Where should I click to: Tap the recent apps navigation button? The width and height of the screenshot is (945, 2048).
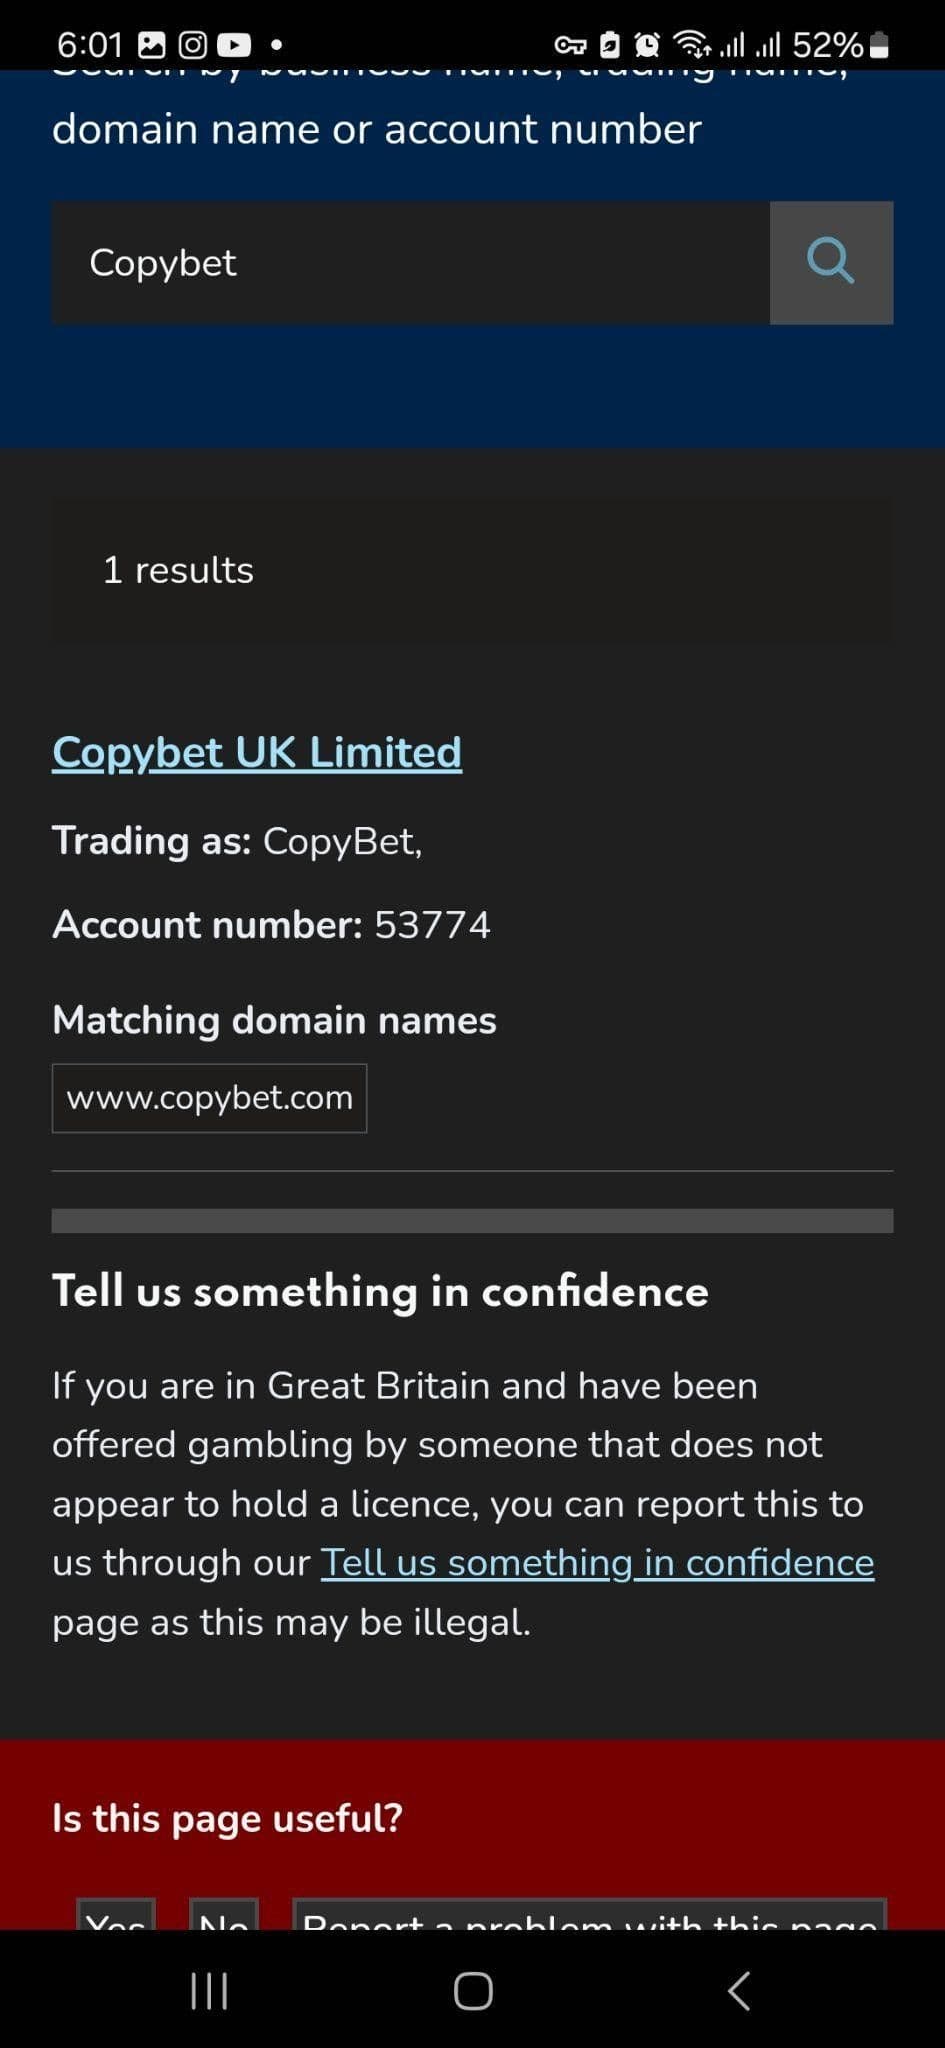pos(207,1990)
